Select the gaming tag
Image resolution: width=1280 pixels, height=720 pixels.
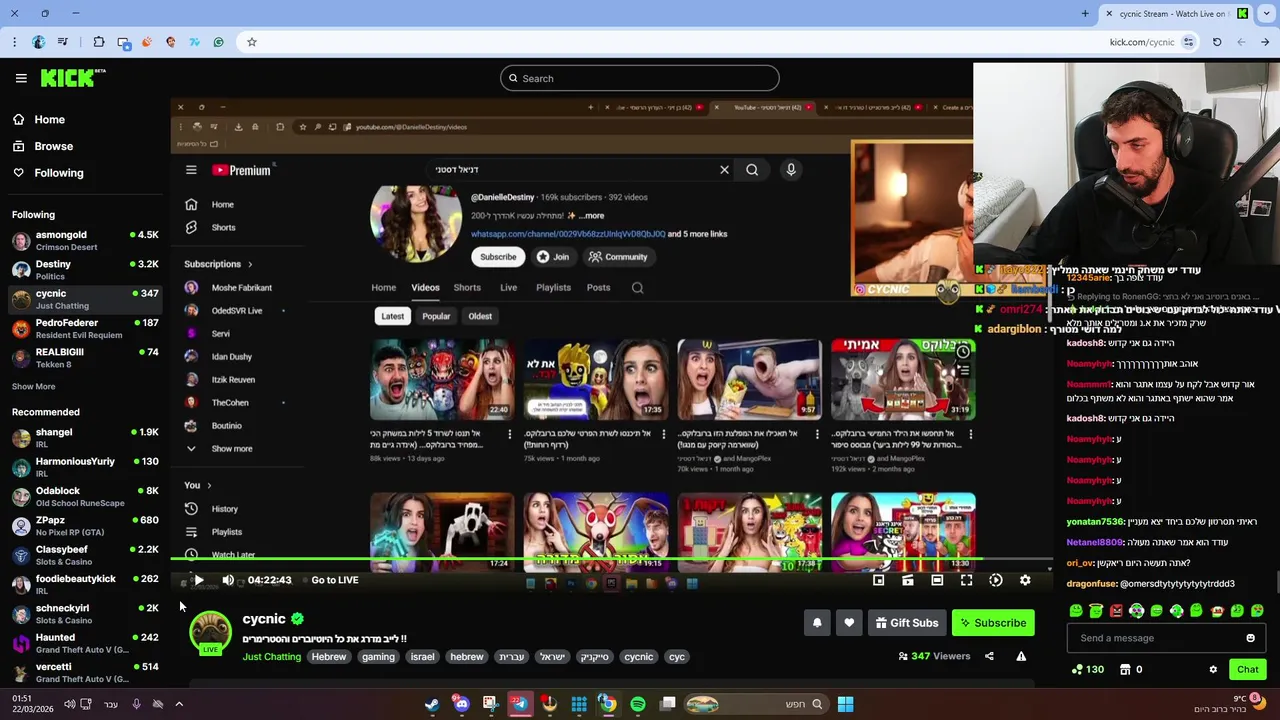[x=378, y=657]
